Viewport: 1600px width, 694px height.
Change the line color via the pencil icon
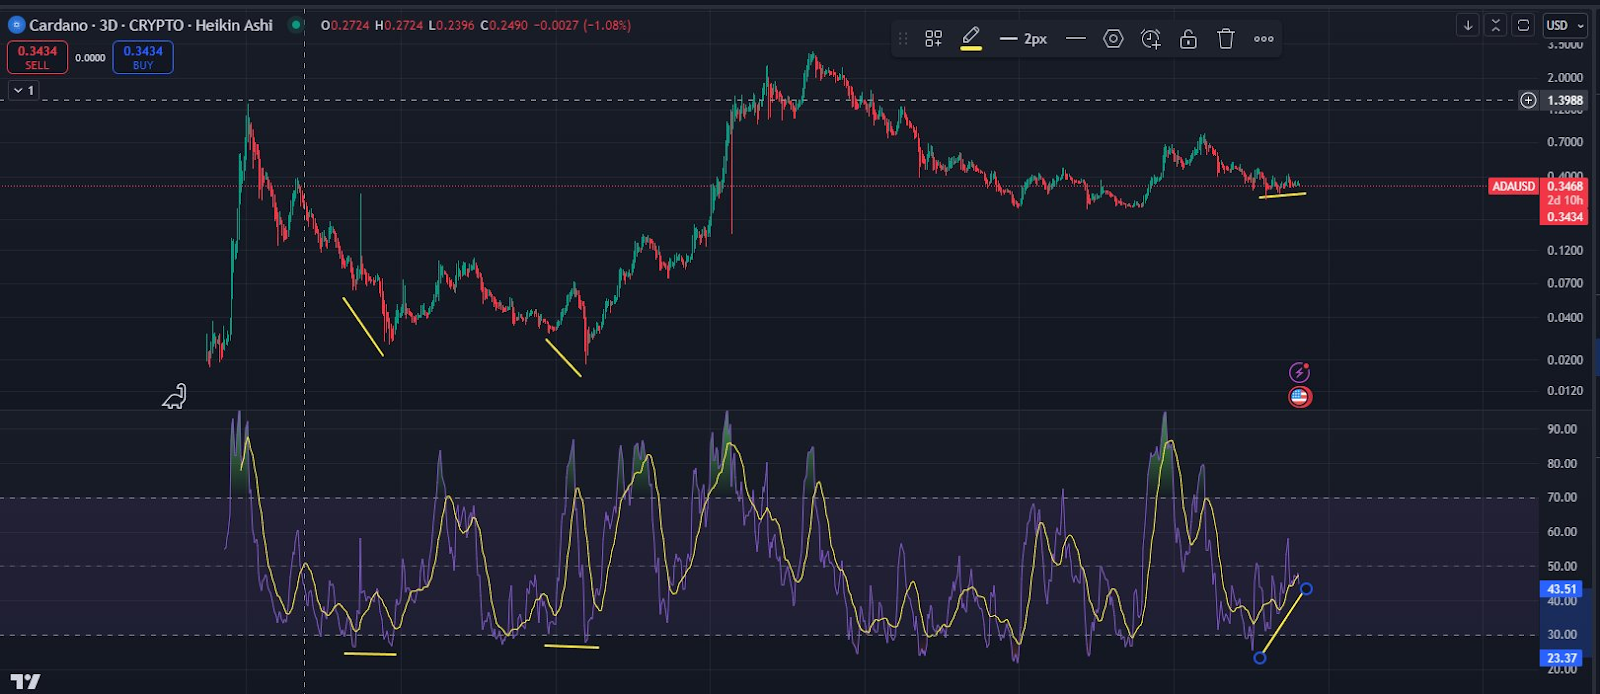tap(971, 39)
